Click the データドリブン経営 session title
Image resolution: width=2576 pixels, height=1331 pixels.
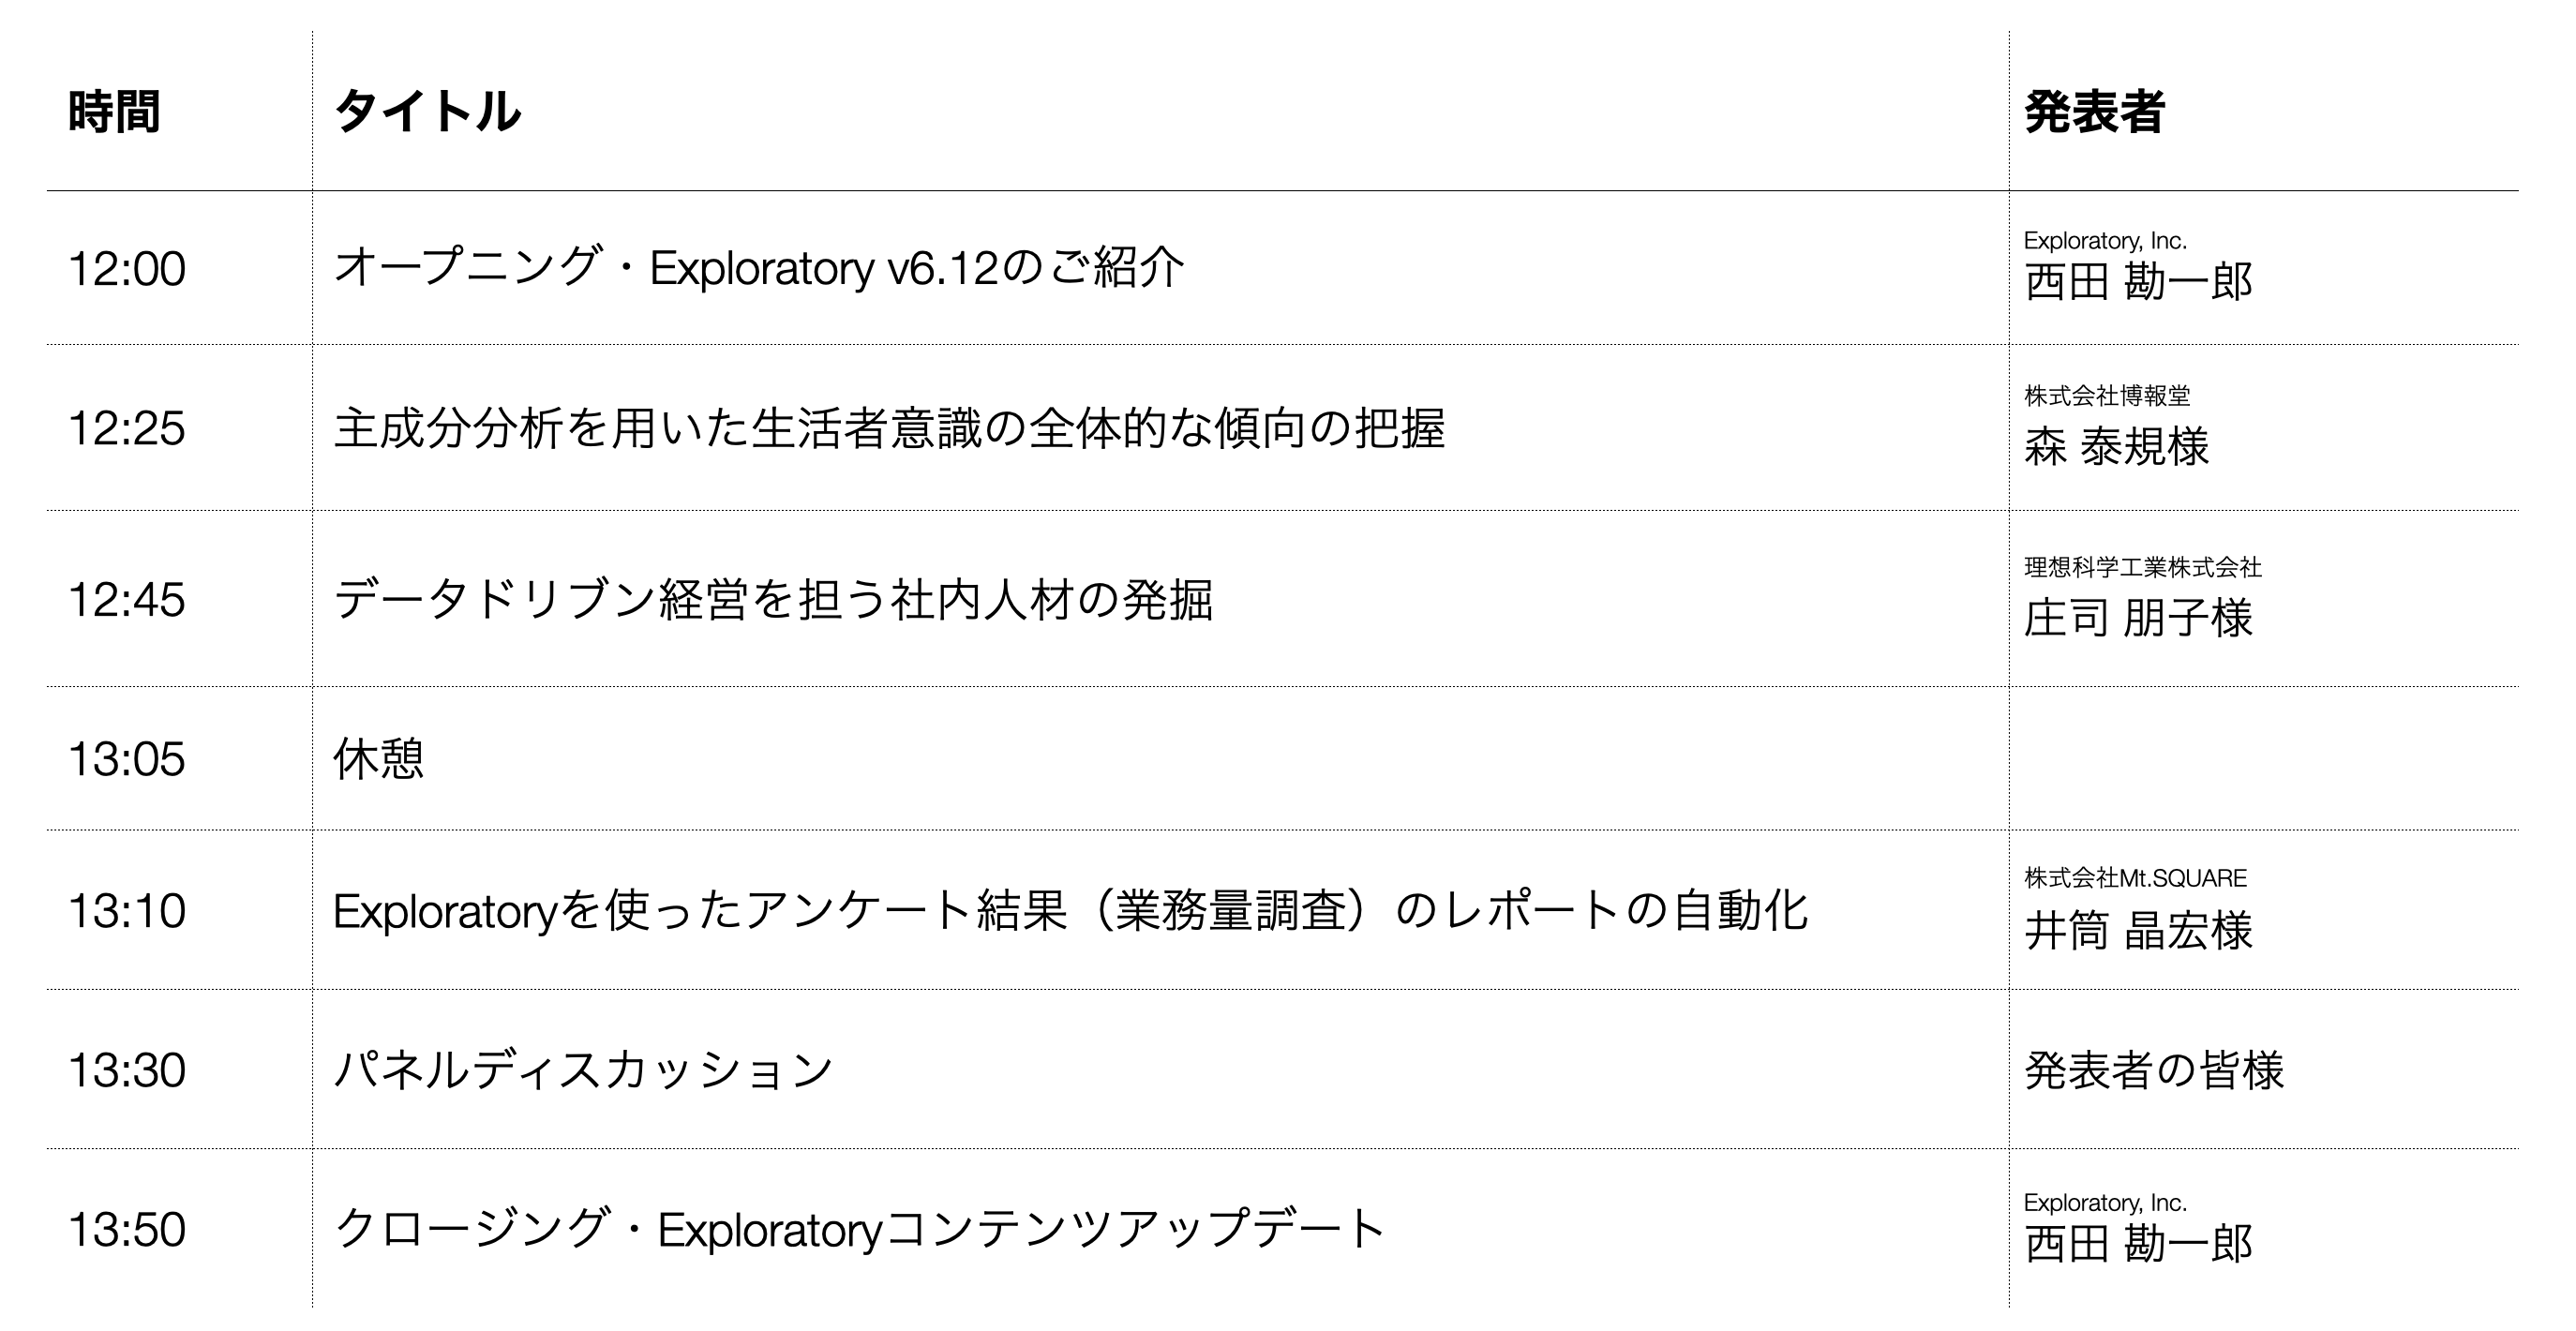coord(773,600)
